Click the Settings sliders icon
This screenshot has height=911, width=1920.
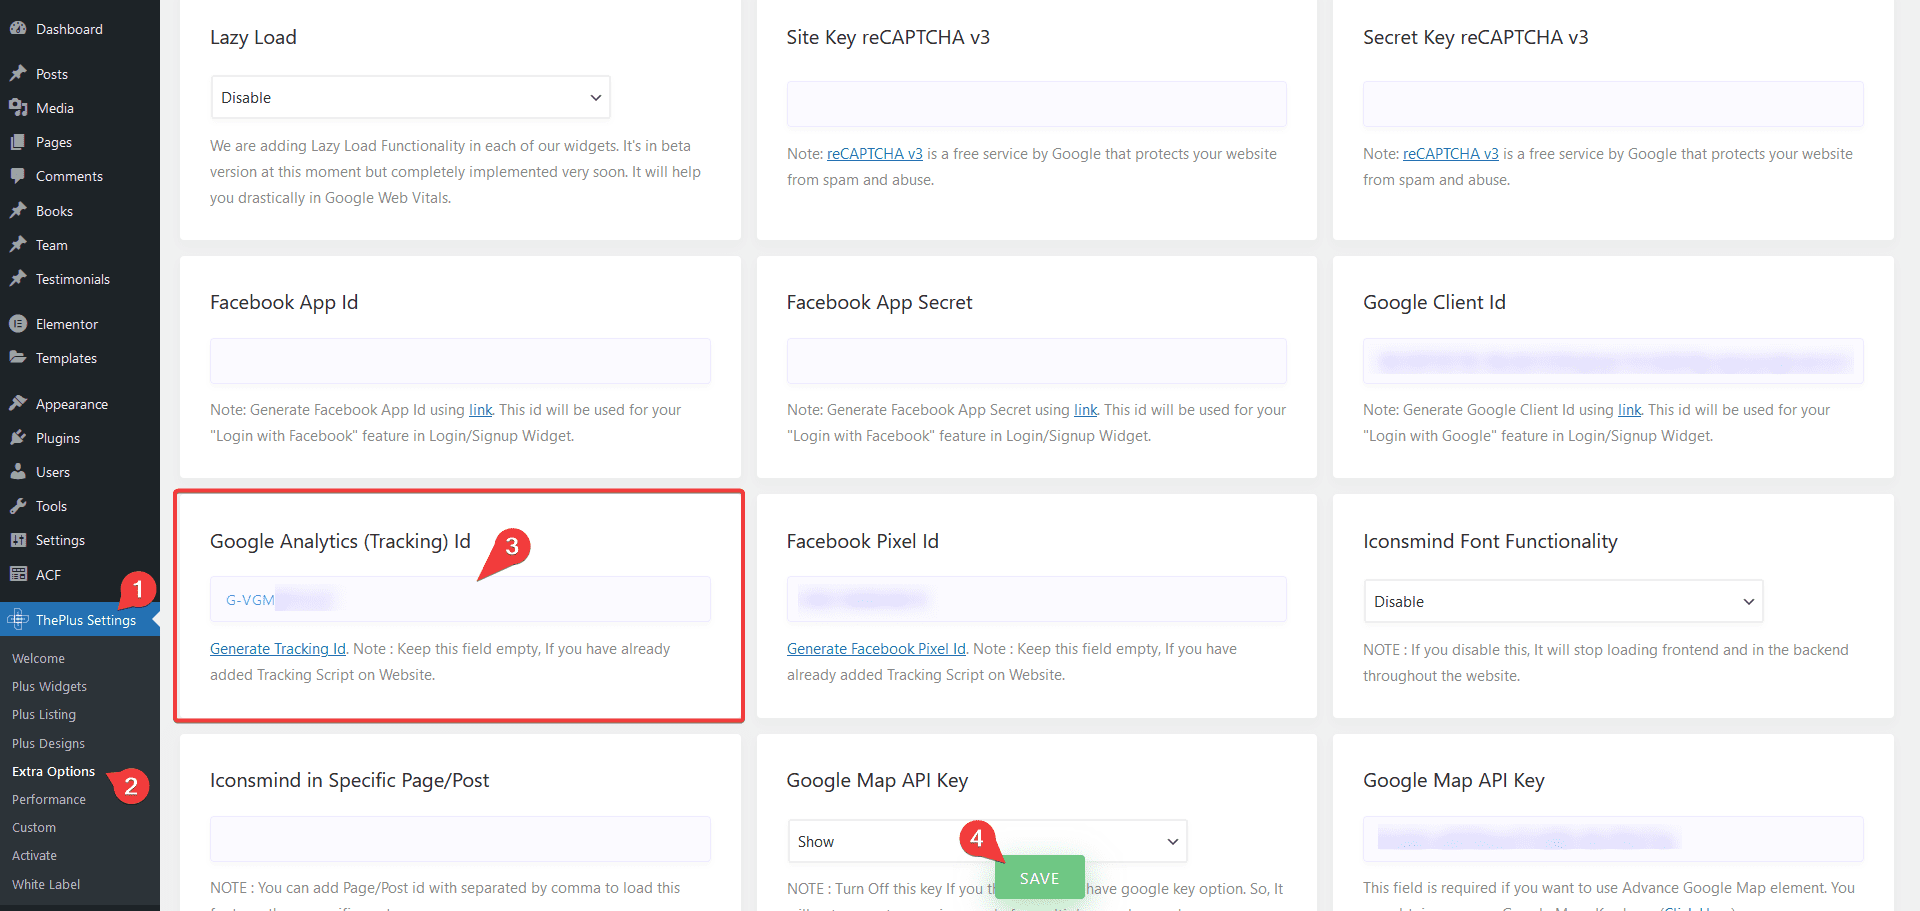pos(18,540)
